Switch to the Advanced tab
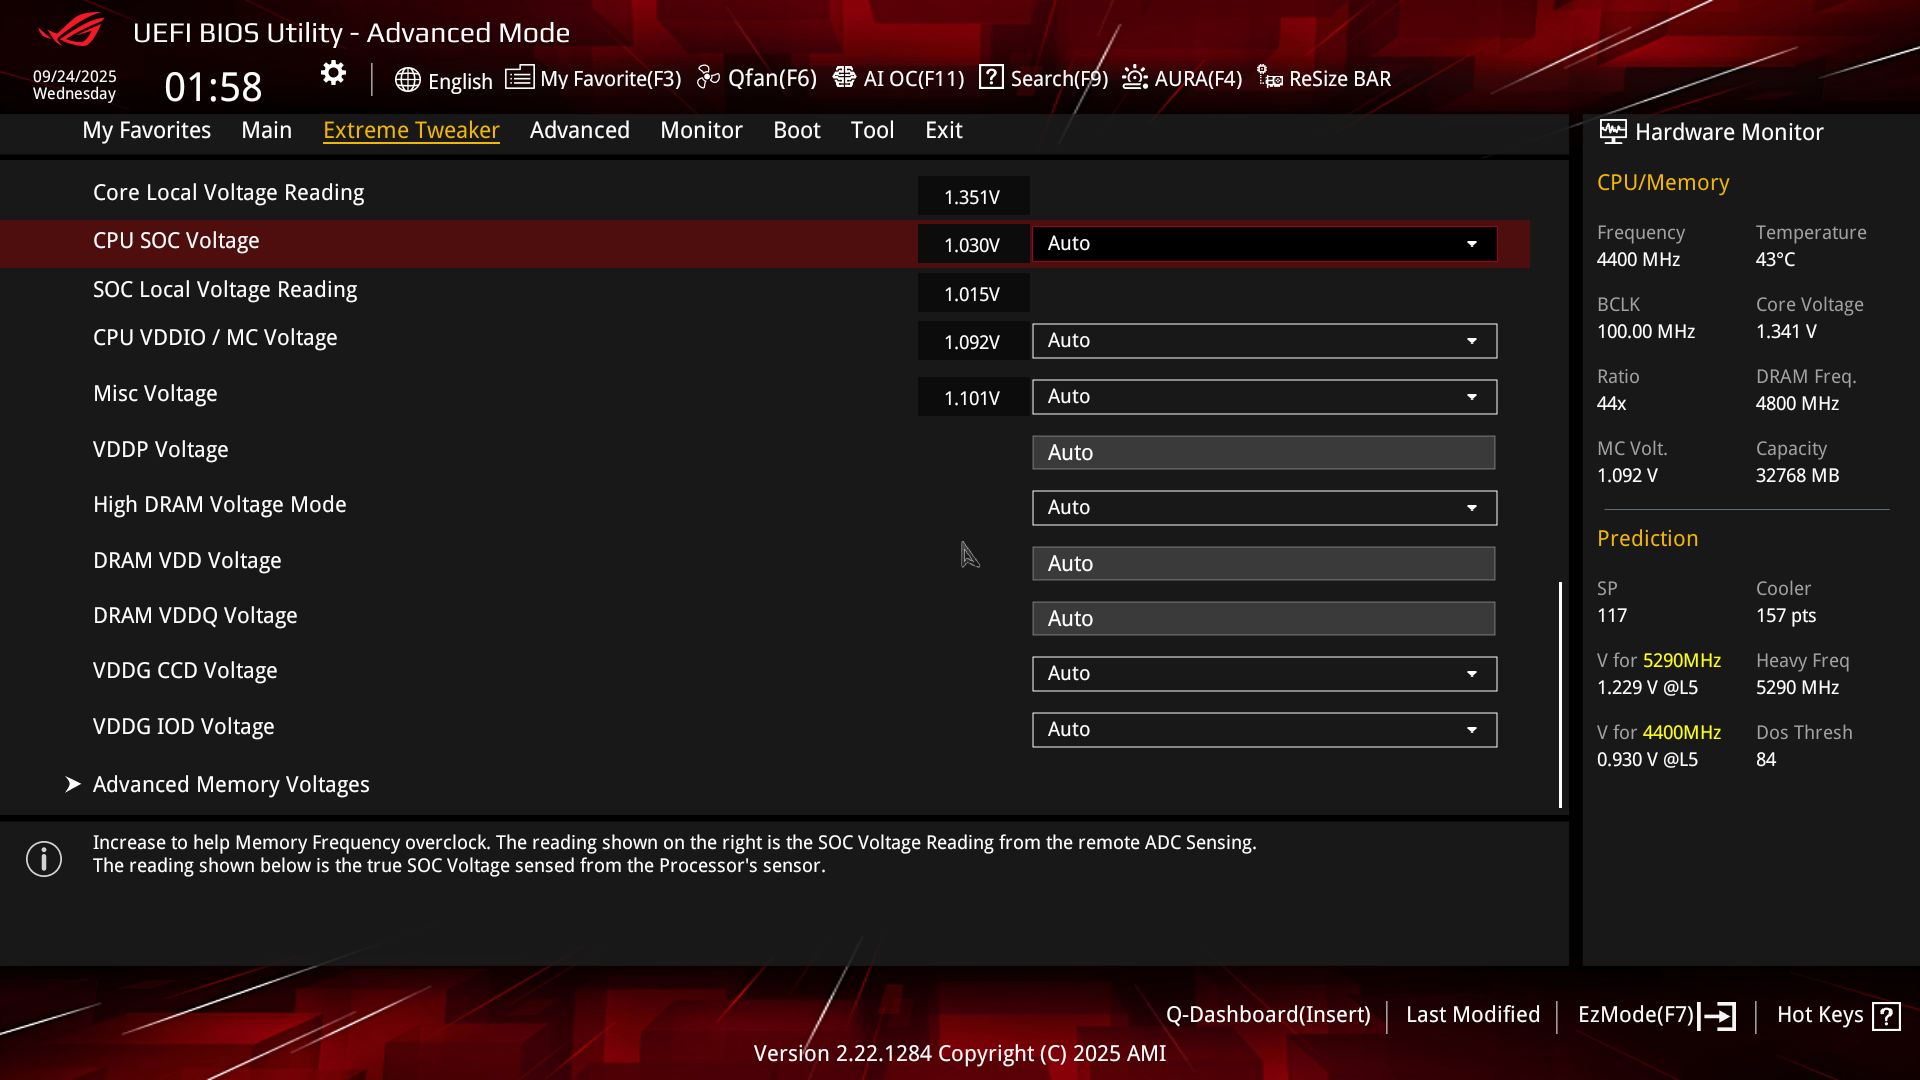Image resolution: width=1920 pixels, height=1080 pixels. point(579,130)
